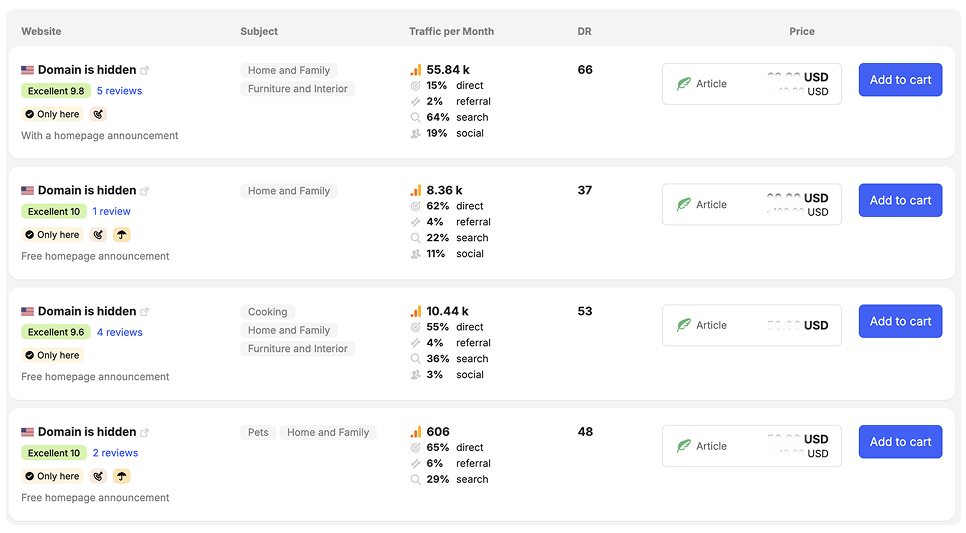Open the 2 reviews link
Image resolution: width=966 pixels, height=533 pixels.
[x=115, y=453]
